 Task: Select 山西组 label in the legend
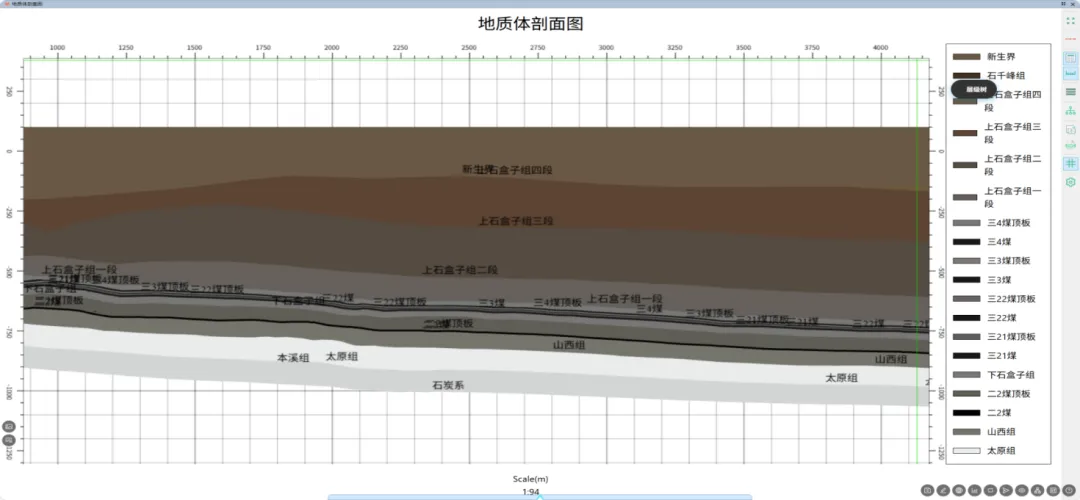click(x=1001, y=432)
